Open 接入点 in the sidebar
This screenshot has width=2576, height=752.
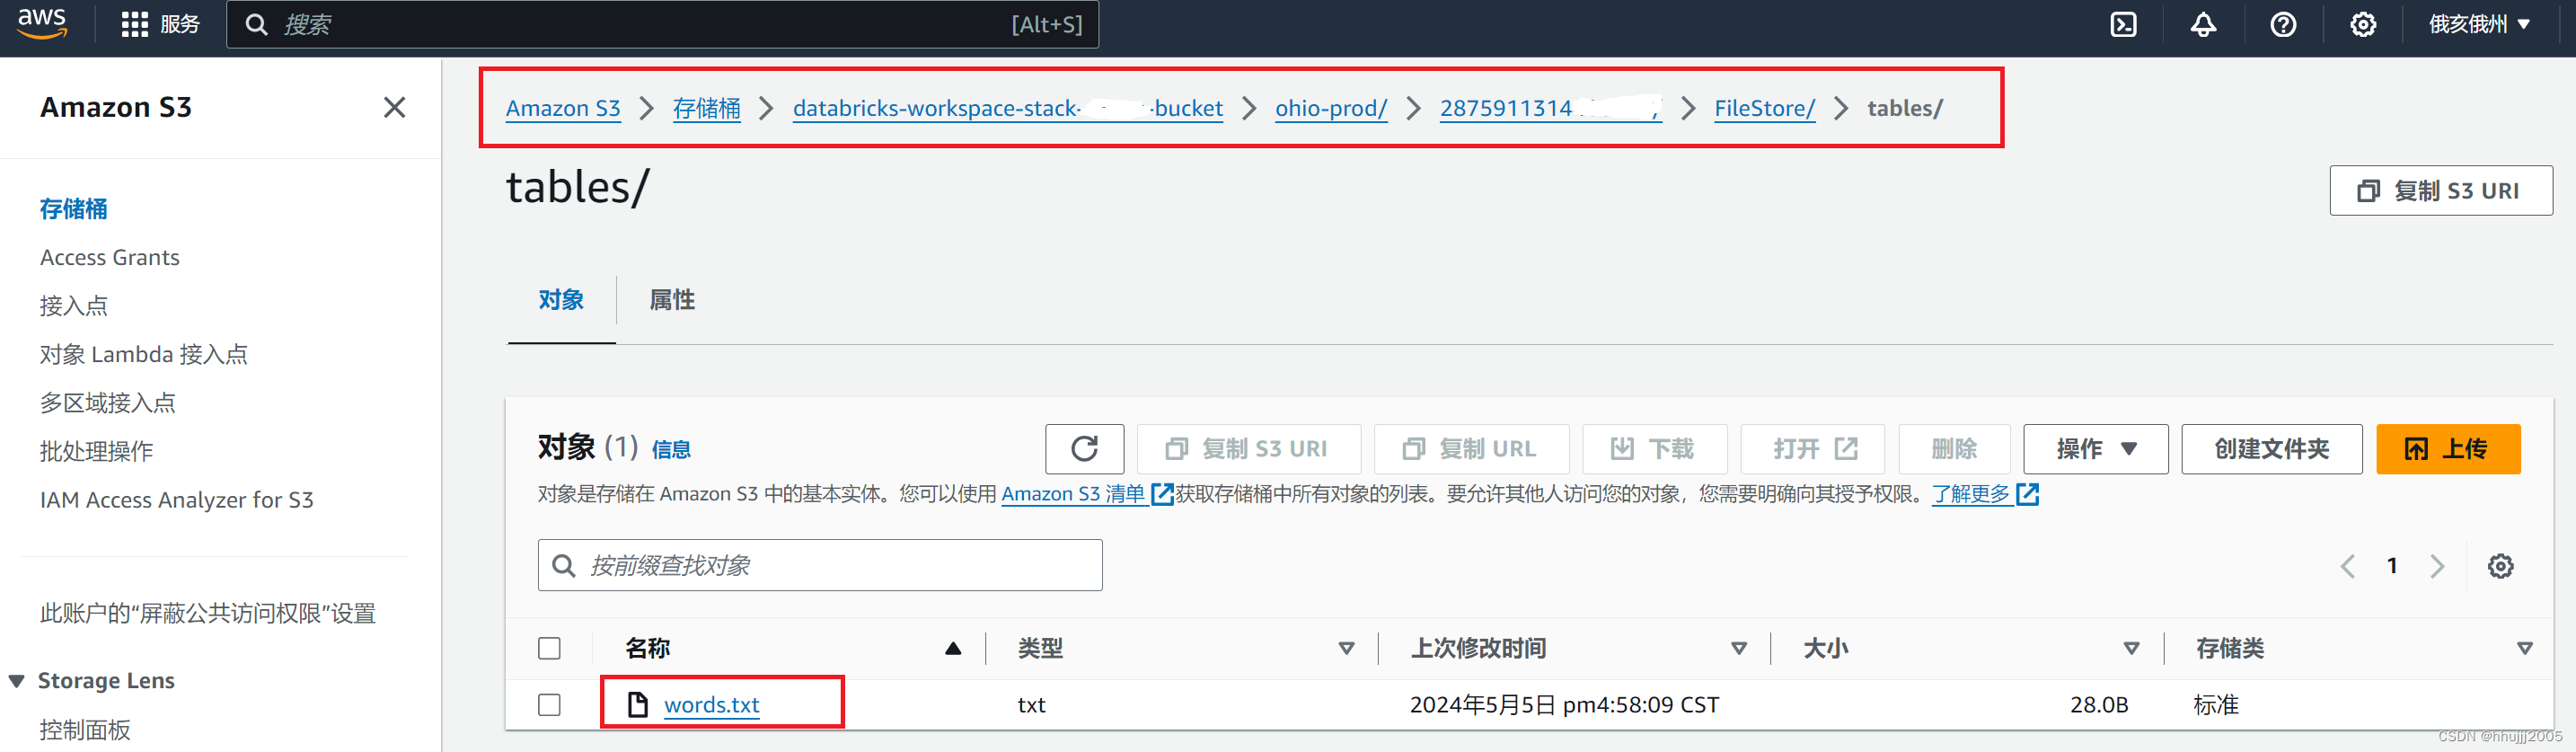coord(73,306)
